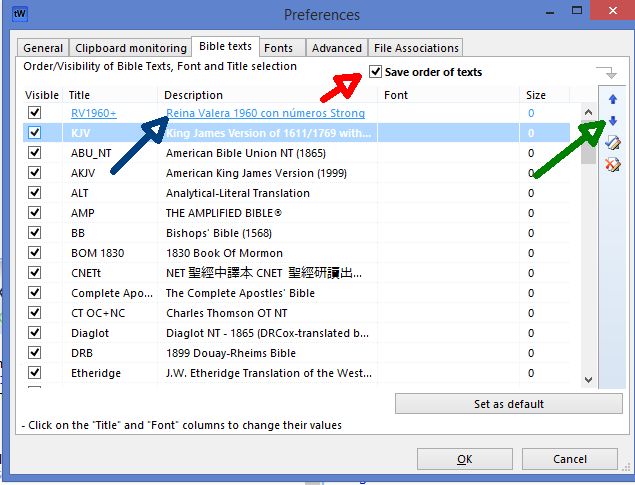This screenshot has width=635, height=485.
Task: Select the Bible texts tab
Action: point(225,47)
